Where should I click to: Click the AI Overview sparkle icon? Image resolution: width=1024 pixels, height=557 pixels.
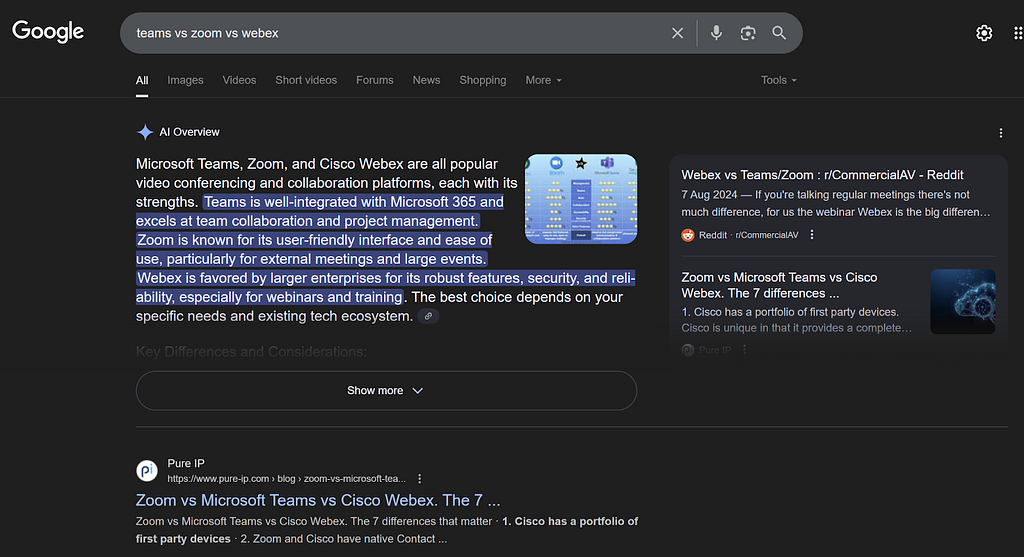point(145,132)
